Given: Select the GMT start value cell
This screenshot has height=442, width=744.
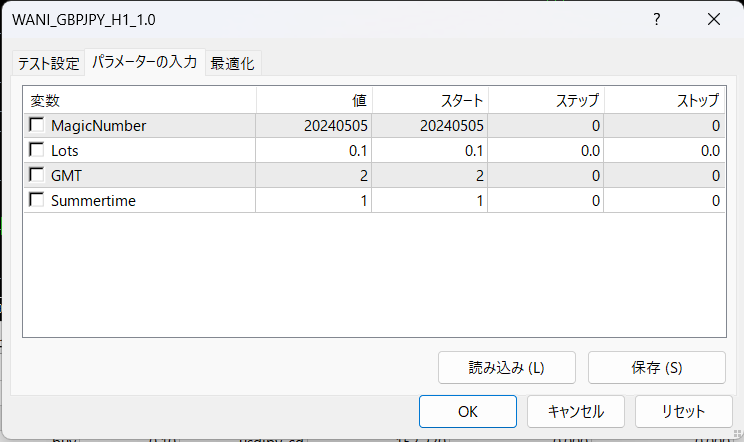Looking at the screenshot, I should tap(430, 176).
